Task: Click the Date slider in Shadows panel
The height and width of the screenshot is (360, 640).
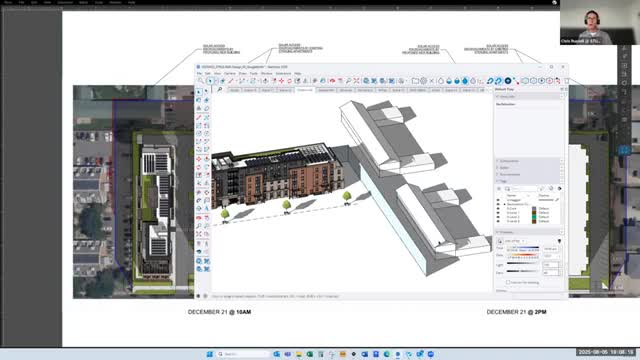Action: (x=523, y=254)
